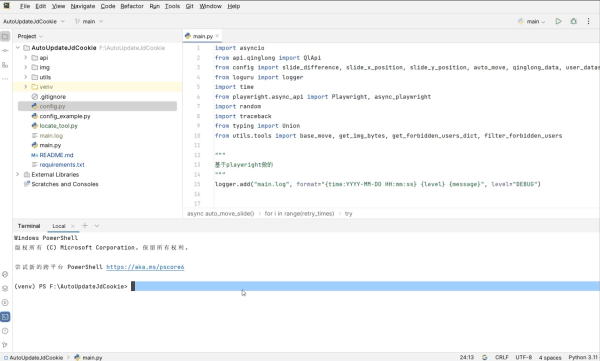This screenshot has height=361, width=600.
Task: Open the more actions vertical dots menu
Action: pyautogui.click(x=588, y=21)
